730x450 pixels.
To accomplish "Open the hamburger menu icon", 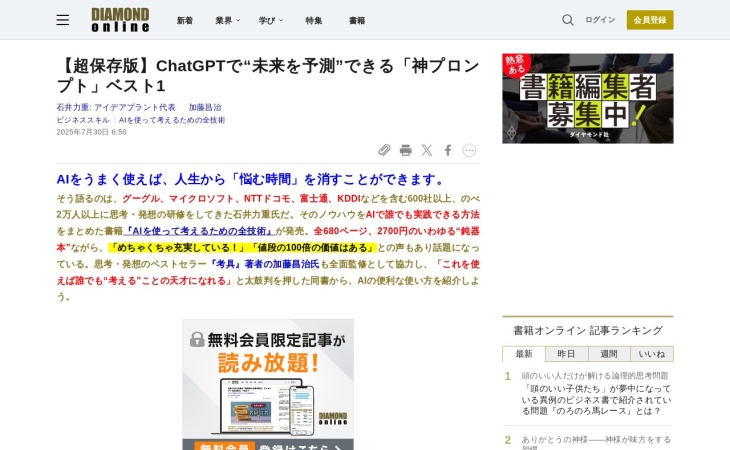I will 62,20.
